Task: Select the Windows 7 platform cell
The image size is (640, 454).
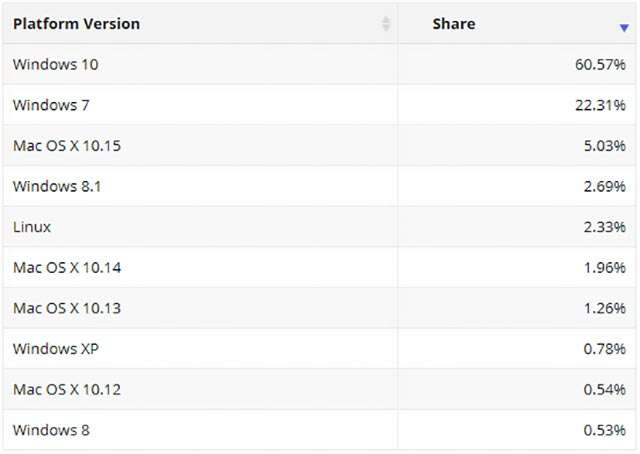Action: pyautogui.click(x=51, y=105)
